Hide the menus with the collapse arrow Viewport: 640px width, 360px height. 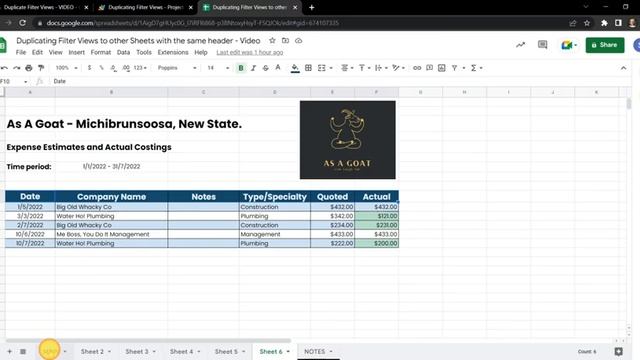(x=623, y=68)
